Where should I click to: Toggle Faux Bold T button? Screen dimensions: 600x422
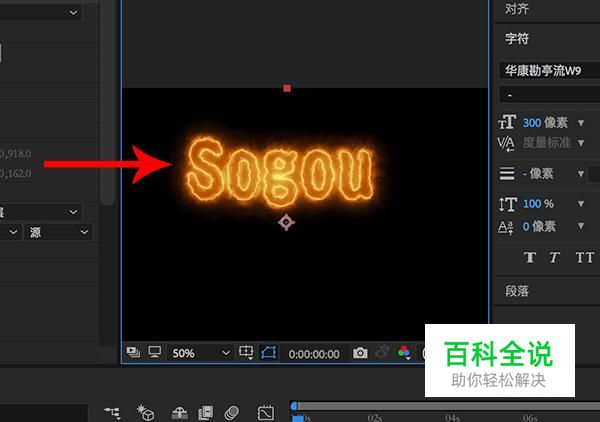[x=530, y=257]
